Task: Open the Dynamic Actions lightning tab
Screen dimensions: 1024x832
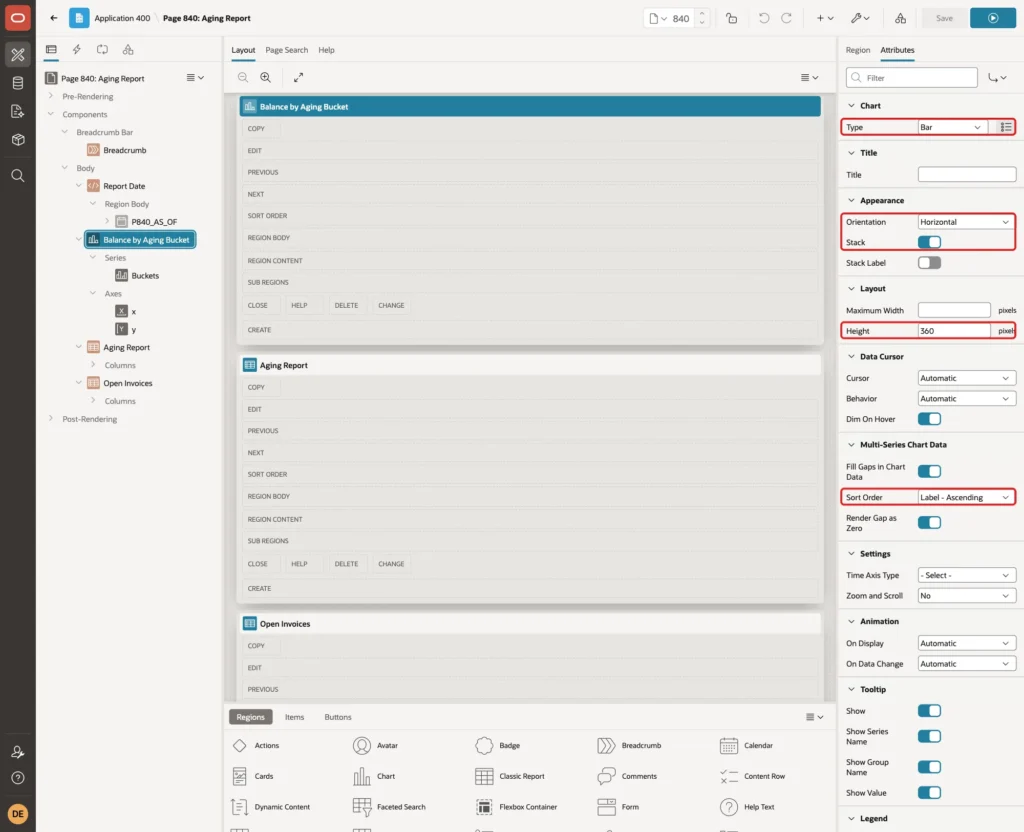Action: 76,50
